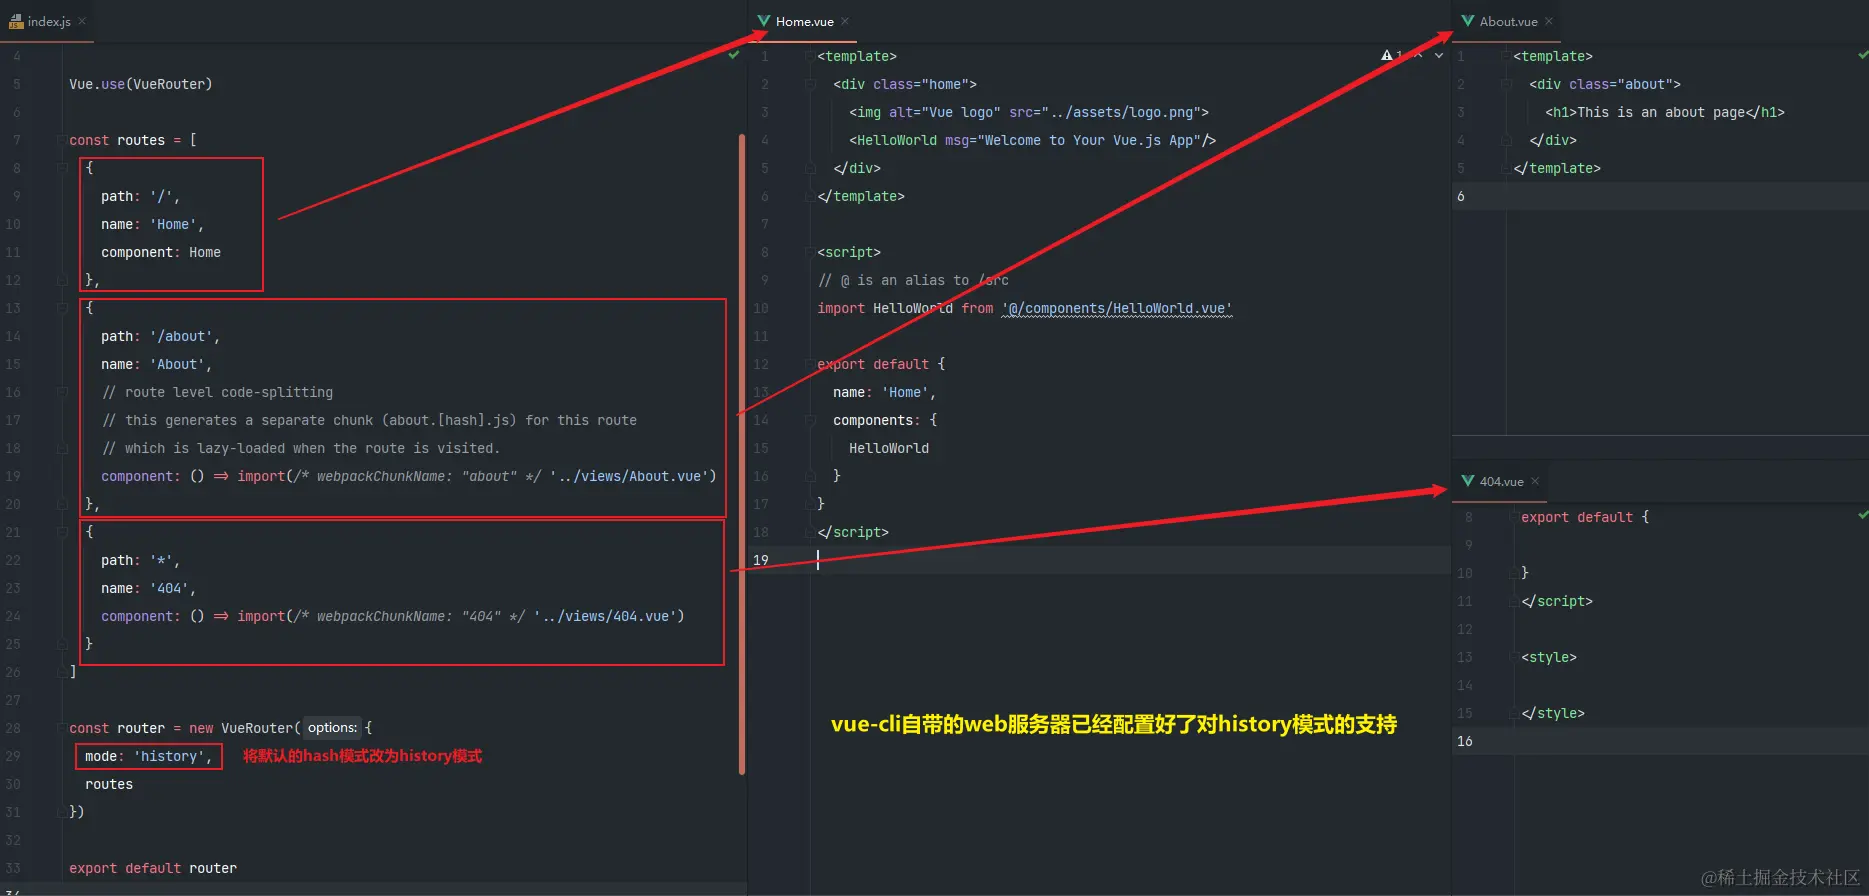Viewport: 1869px width, 896px height.
Task: Fold the route object starting at line 21
Action: coord(62,532)
